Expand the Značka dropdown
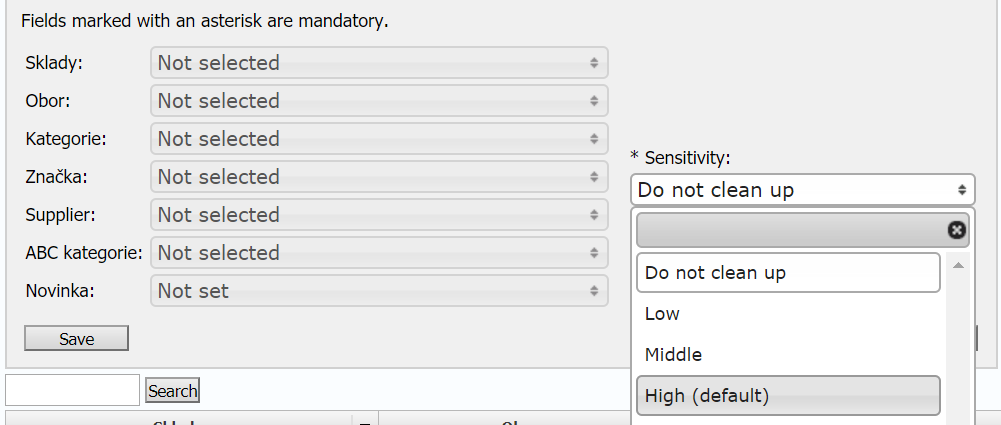Viewport: 1001px width, 425px height. (379, 177)
